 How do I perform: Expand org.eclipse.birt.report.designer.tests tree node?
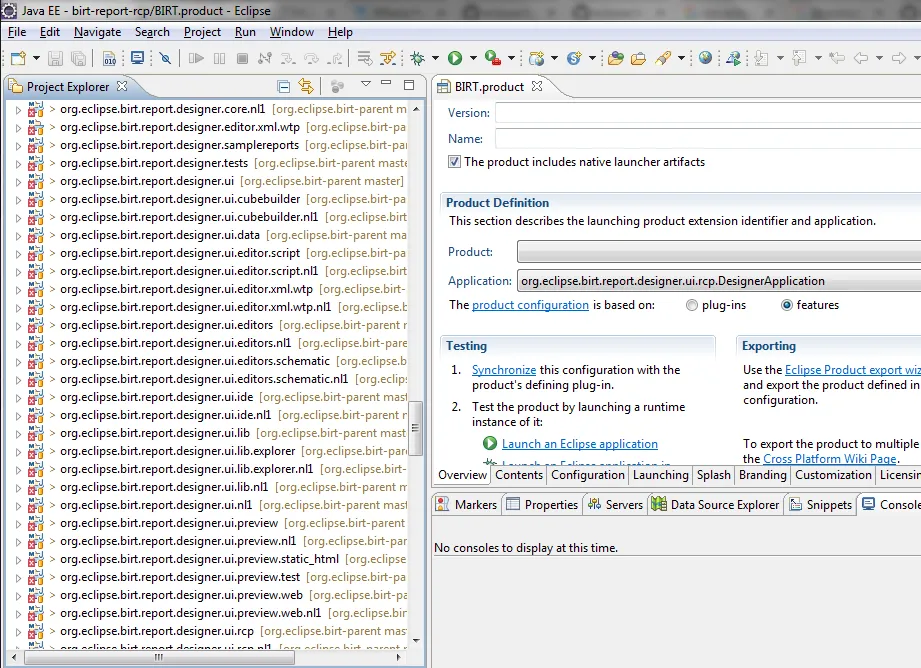click(18, 163)
